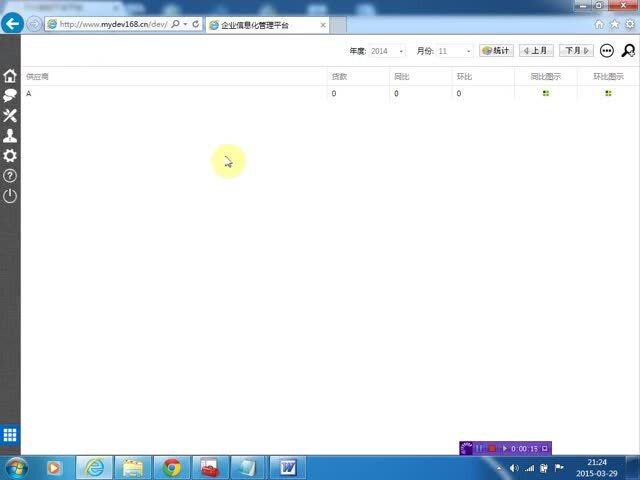The image size is (640, 480).
Task: Expand the 月份 month dropdown
Action: tap(469, 51)
